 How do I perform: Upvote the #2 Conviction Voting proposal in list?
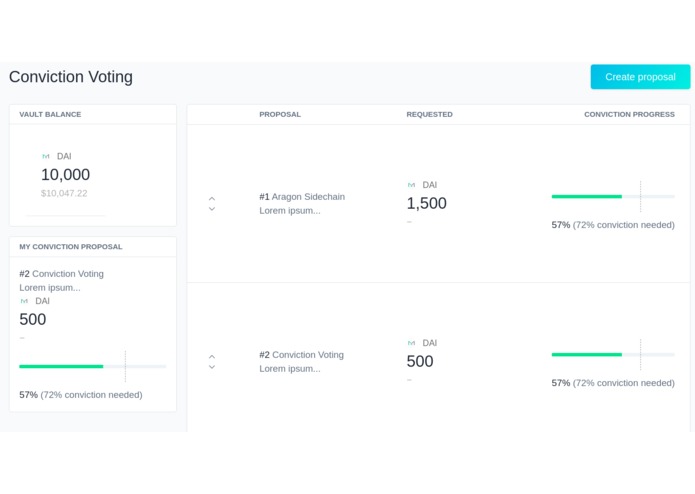click(212, 357)
